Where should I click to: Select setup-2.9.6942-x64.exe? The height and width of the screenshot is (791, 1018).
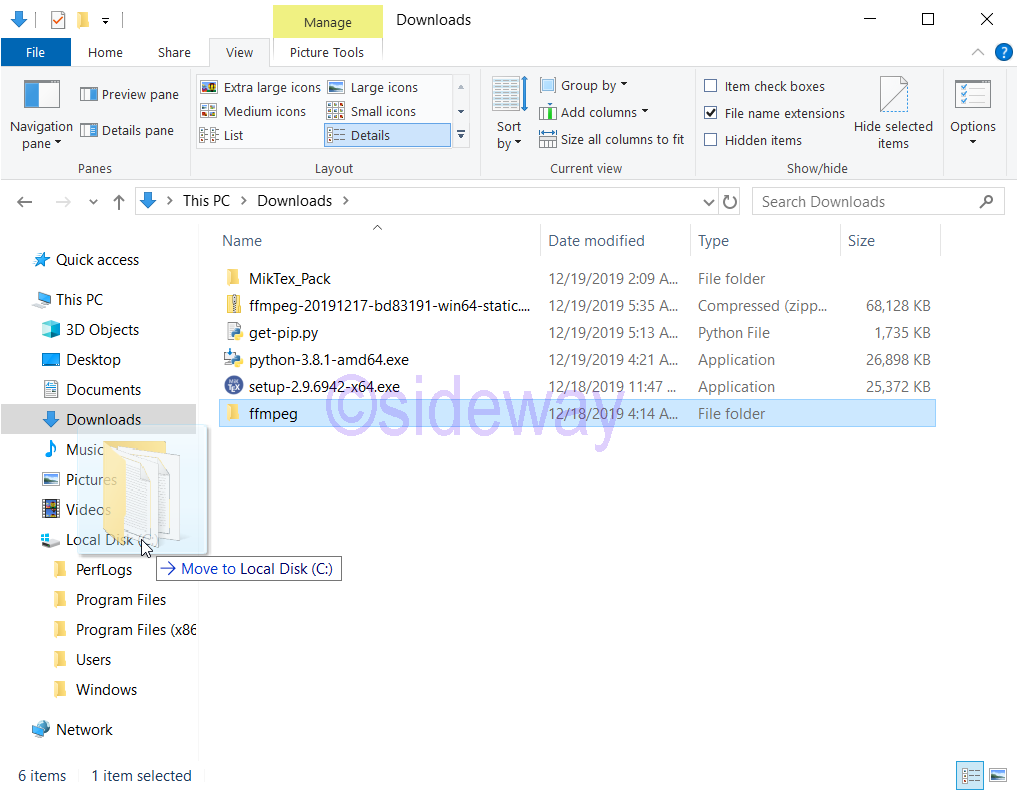[x=577, y=386]
